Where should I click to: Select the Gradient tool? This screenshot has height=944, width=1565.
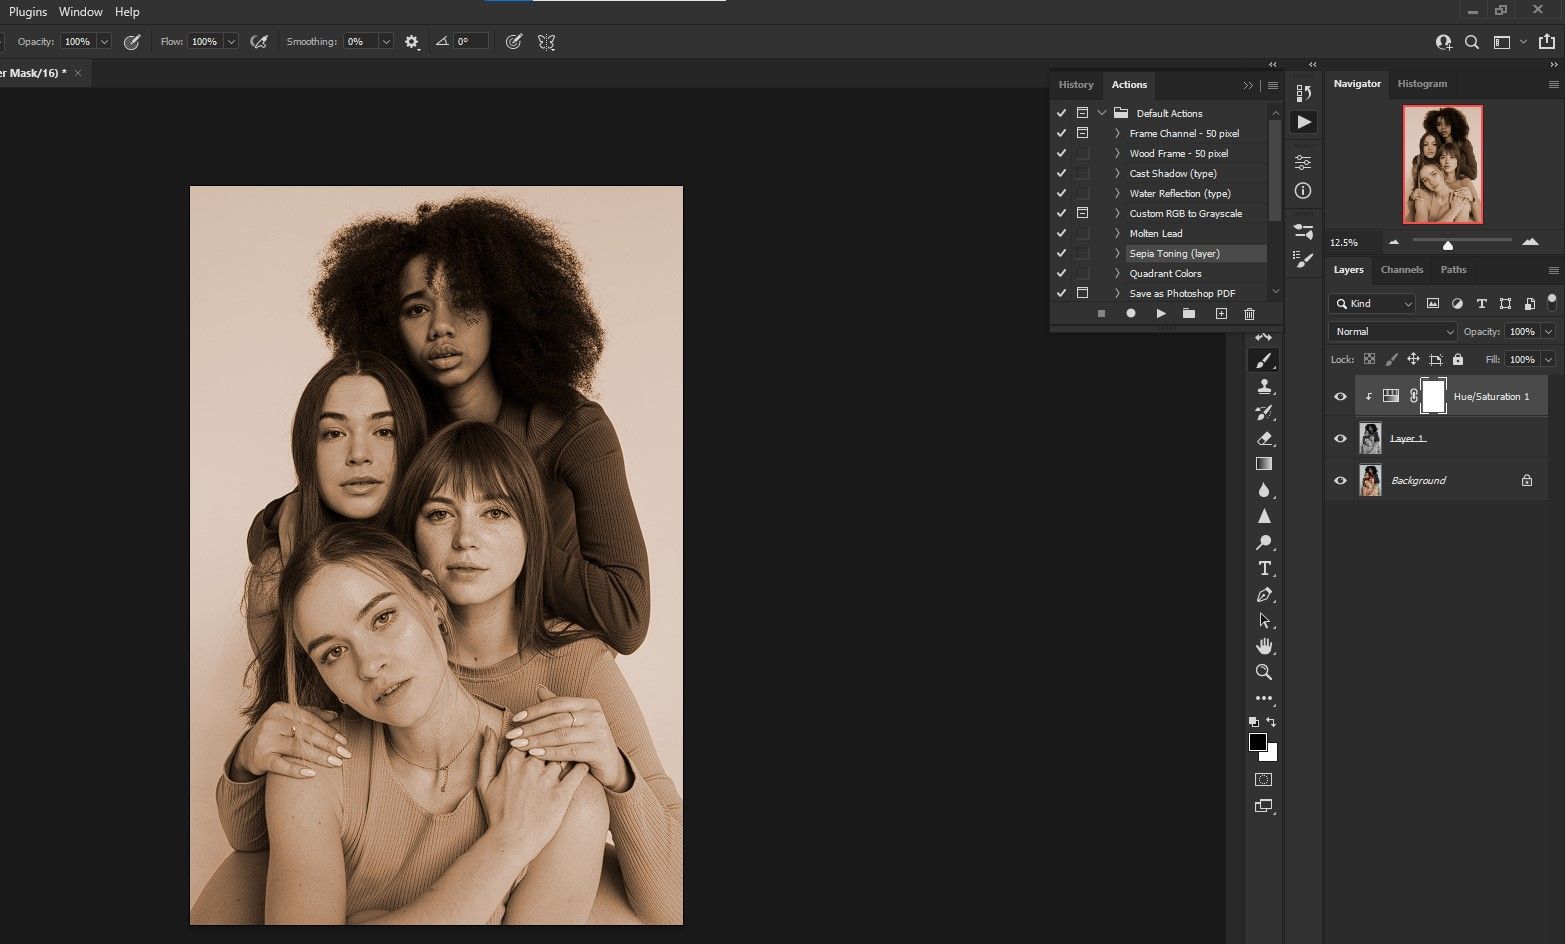pyautogui.click(x=1264, y=464)
